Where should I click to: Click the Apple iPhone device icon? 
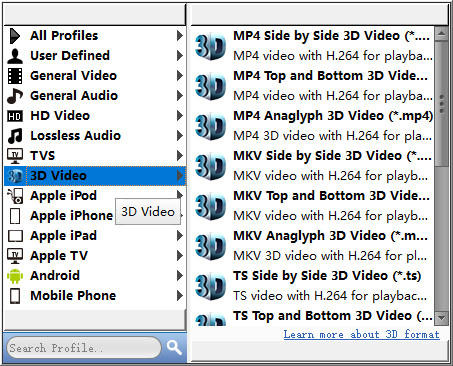point(15,216)
